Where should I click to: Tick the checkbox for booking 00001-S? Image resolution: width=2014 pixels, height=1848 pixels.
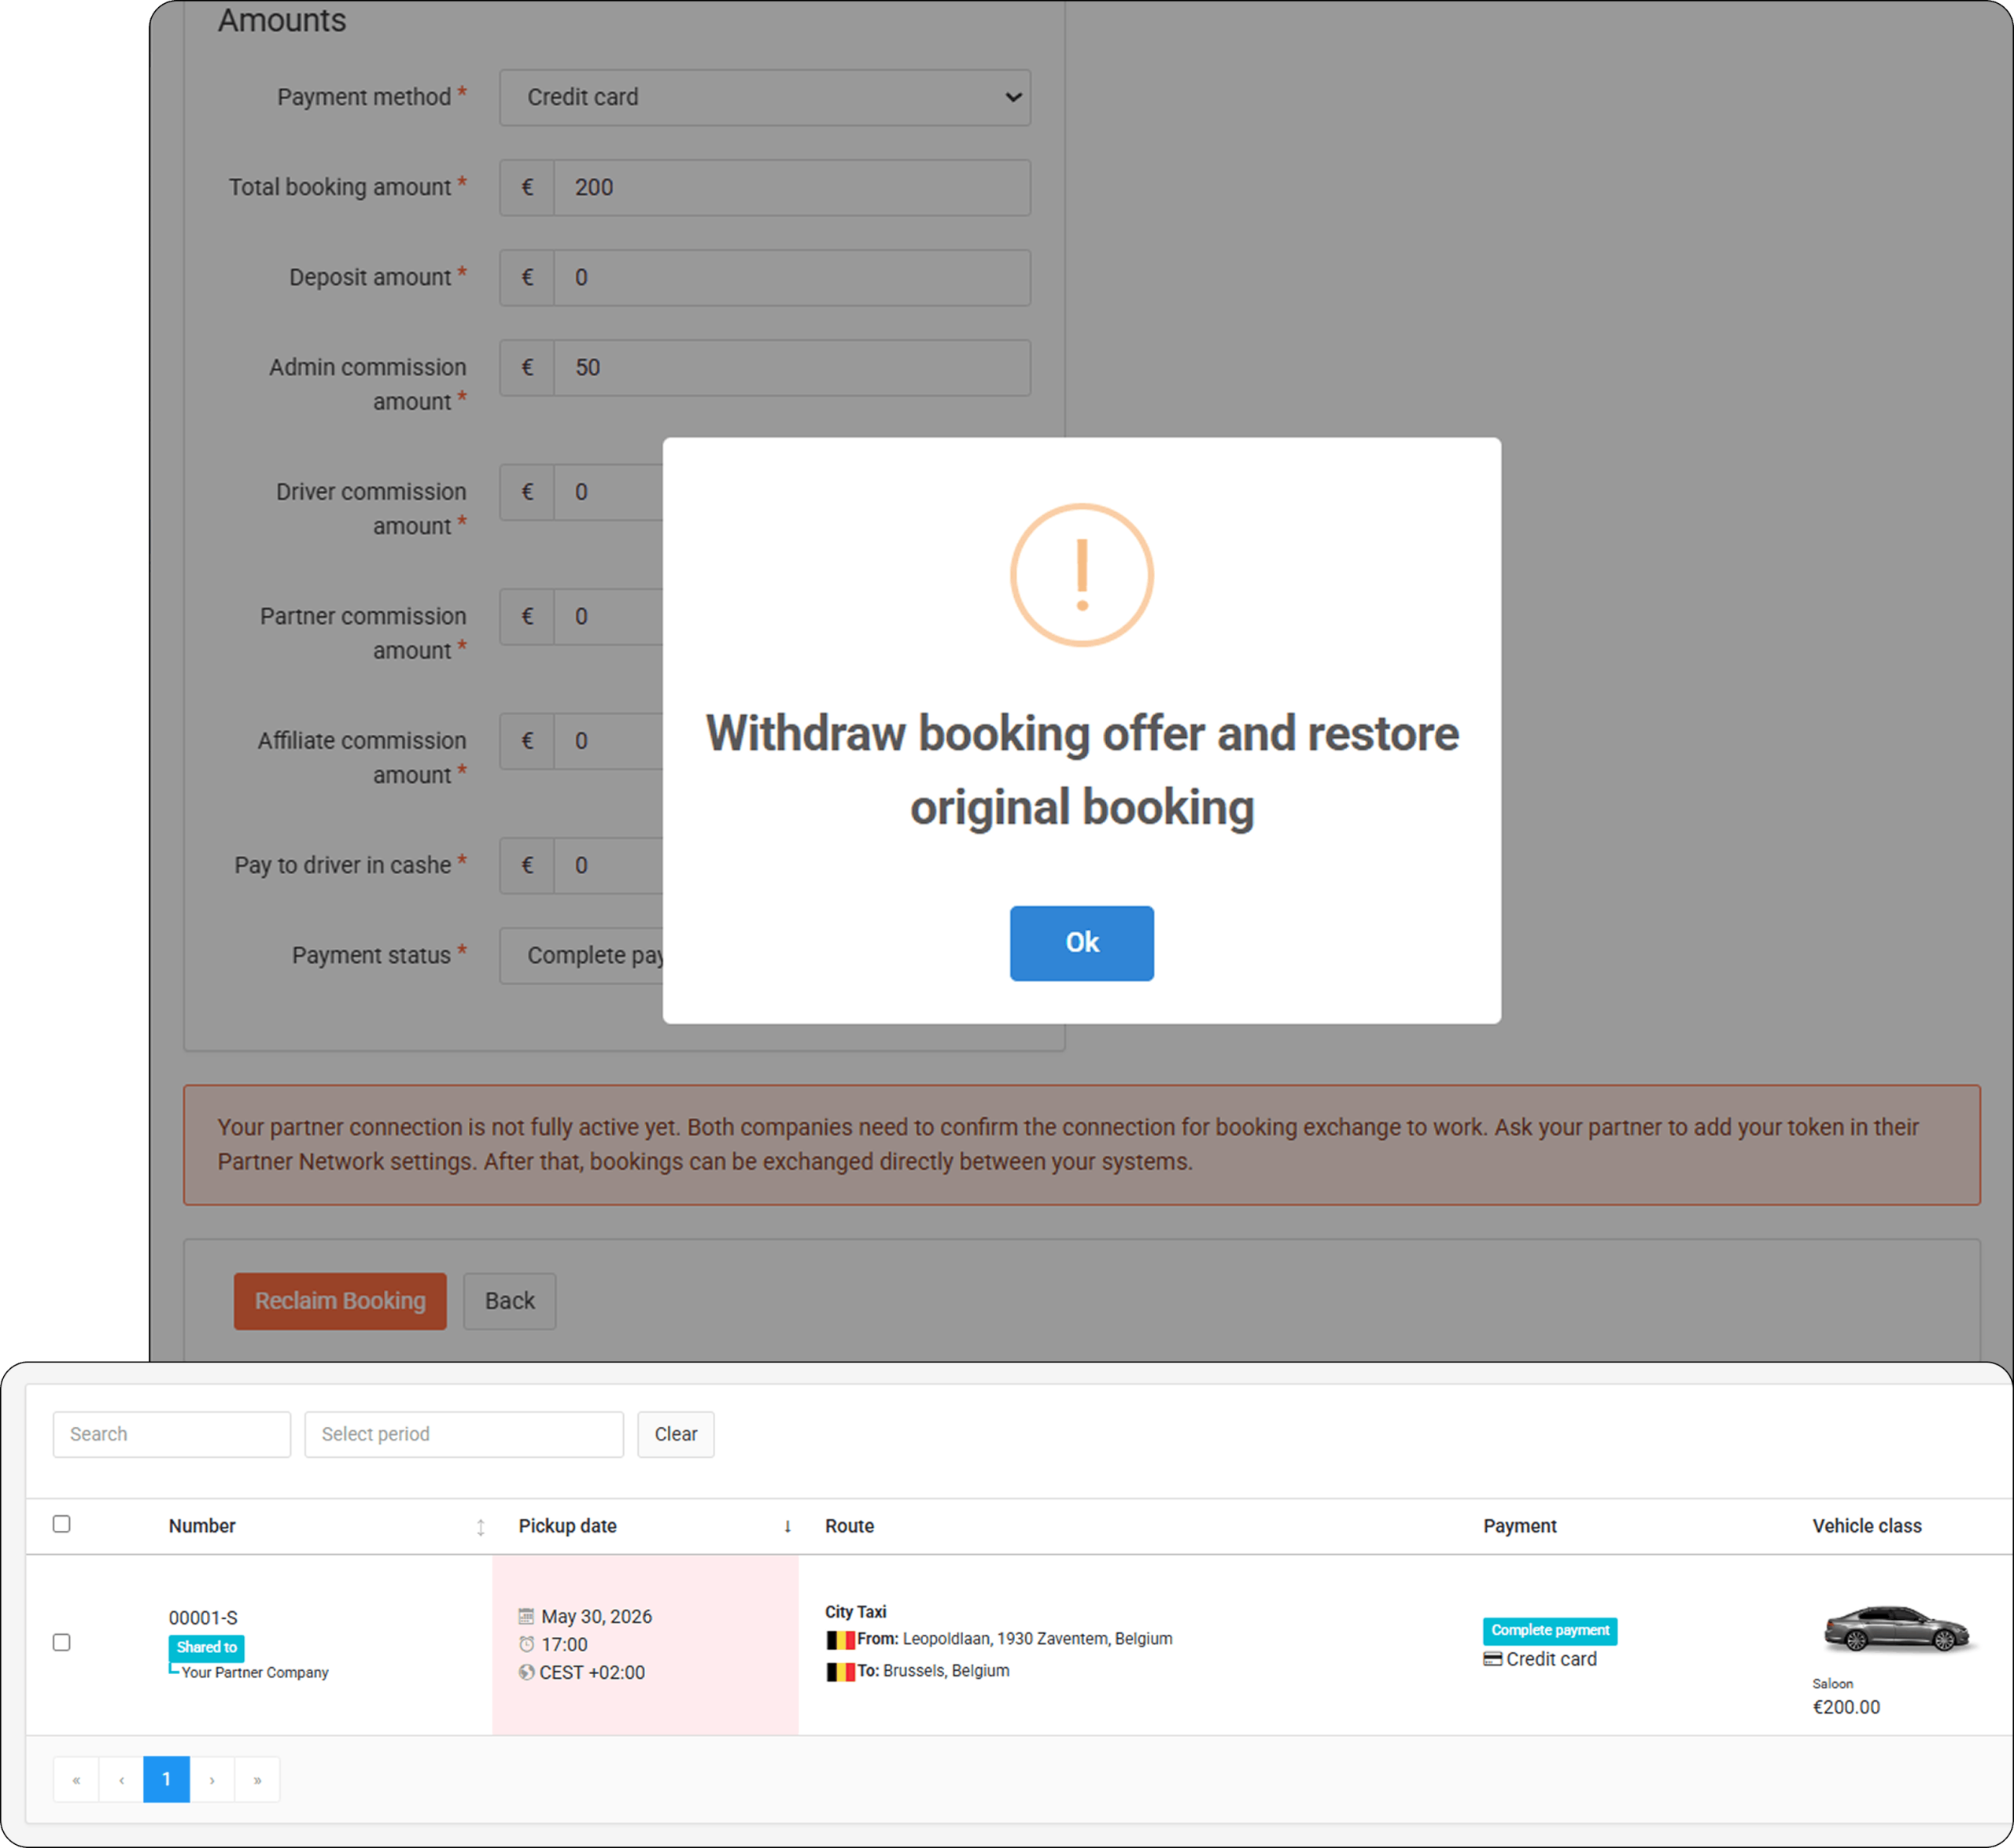62,1642
